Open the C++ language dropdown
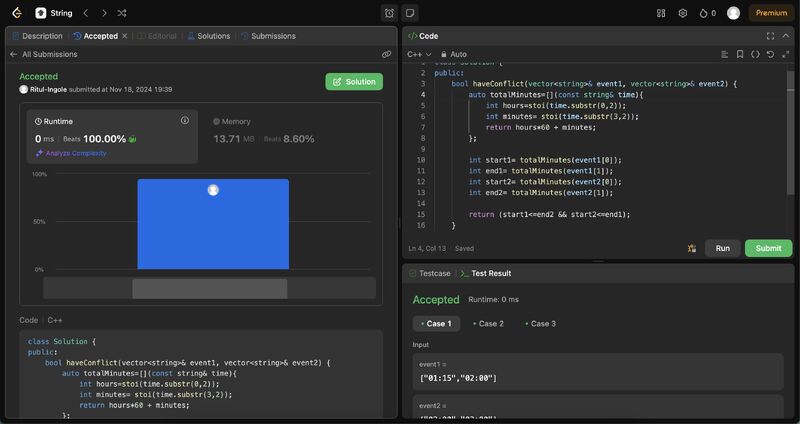This screenshot has width=800, height=424. click(x=419, y=54)
